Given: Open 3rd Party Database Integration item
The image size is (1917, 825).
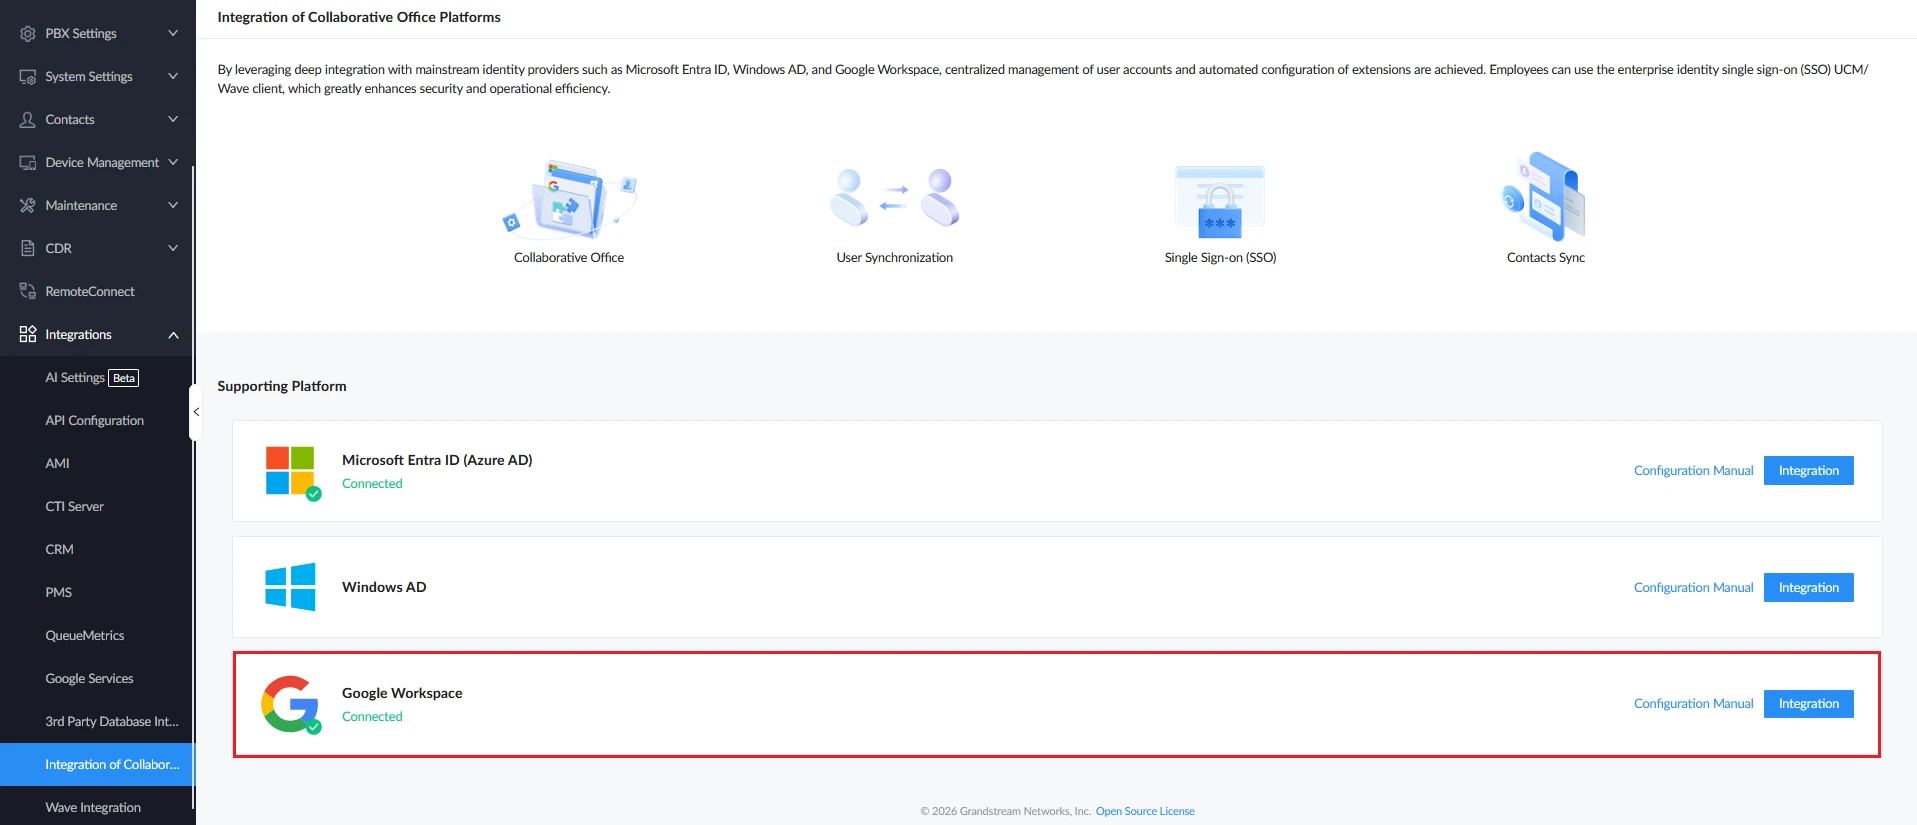Looking at the screenshot, I should point(112,722).
